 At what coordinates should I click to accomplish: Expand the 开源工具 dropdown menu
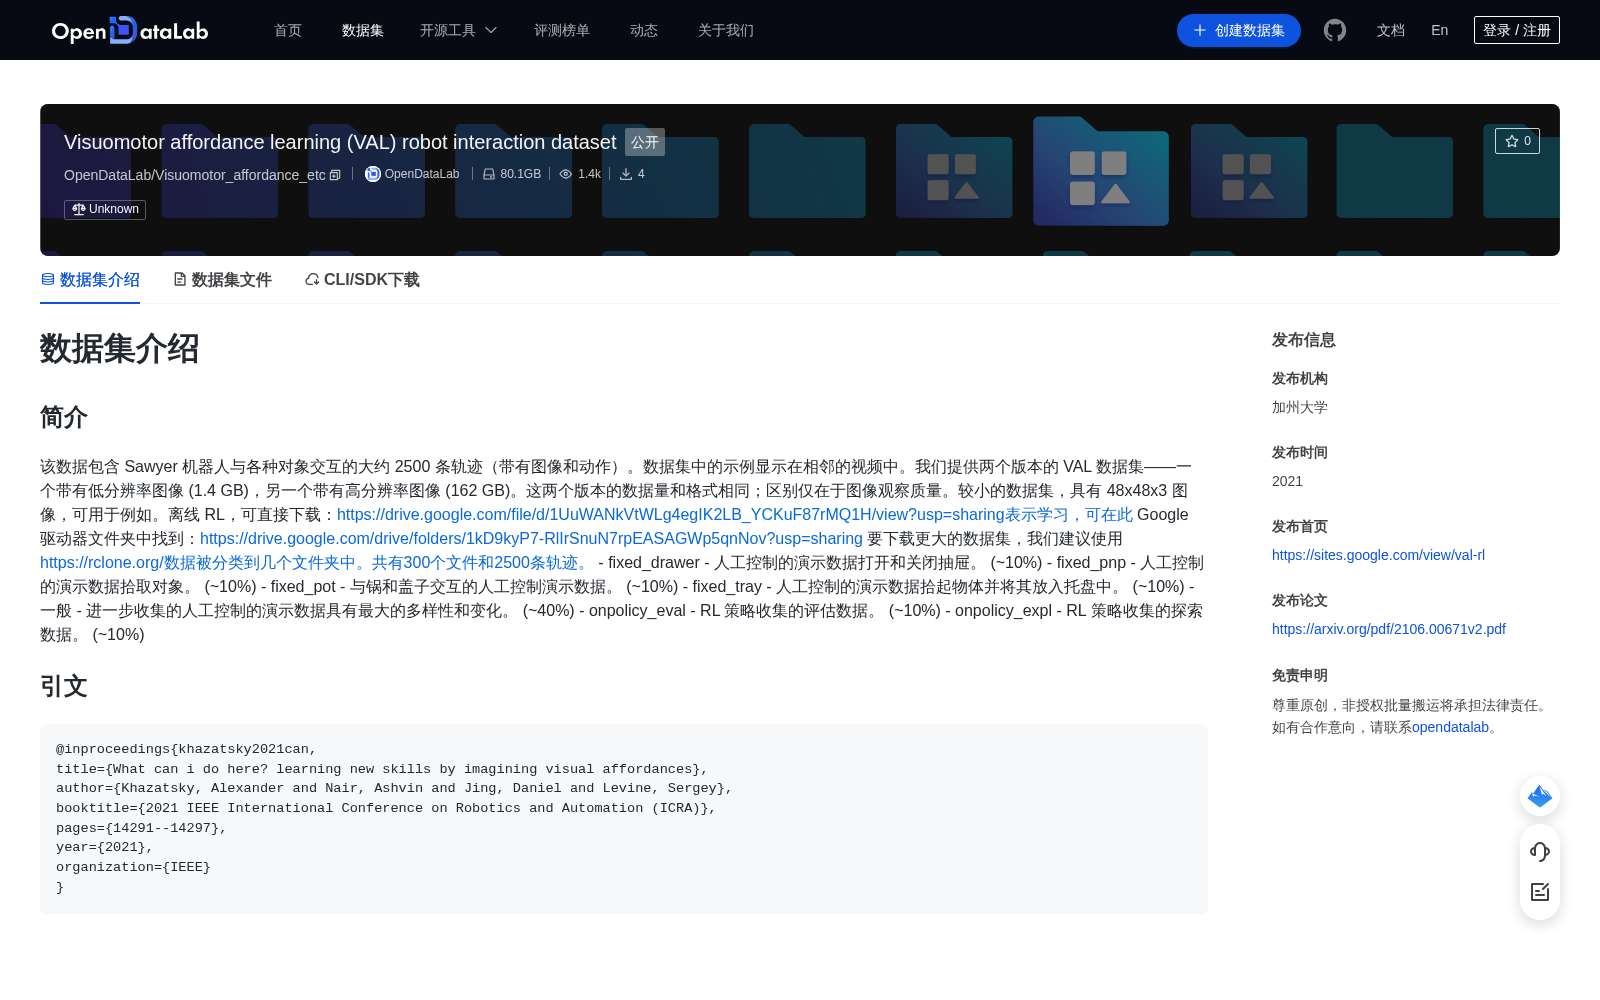tap(458, 30)
